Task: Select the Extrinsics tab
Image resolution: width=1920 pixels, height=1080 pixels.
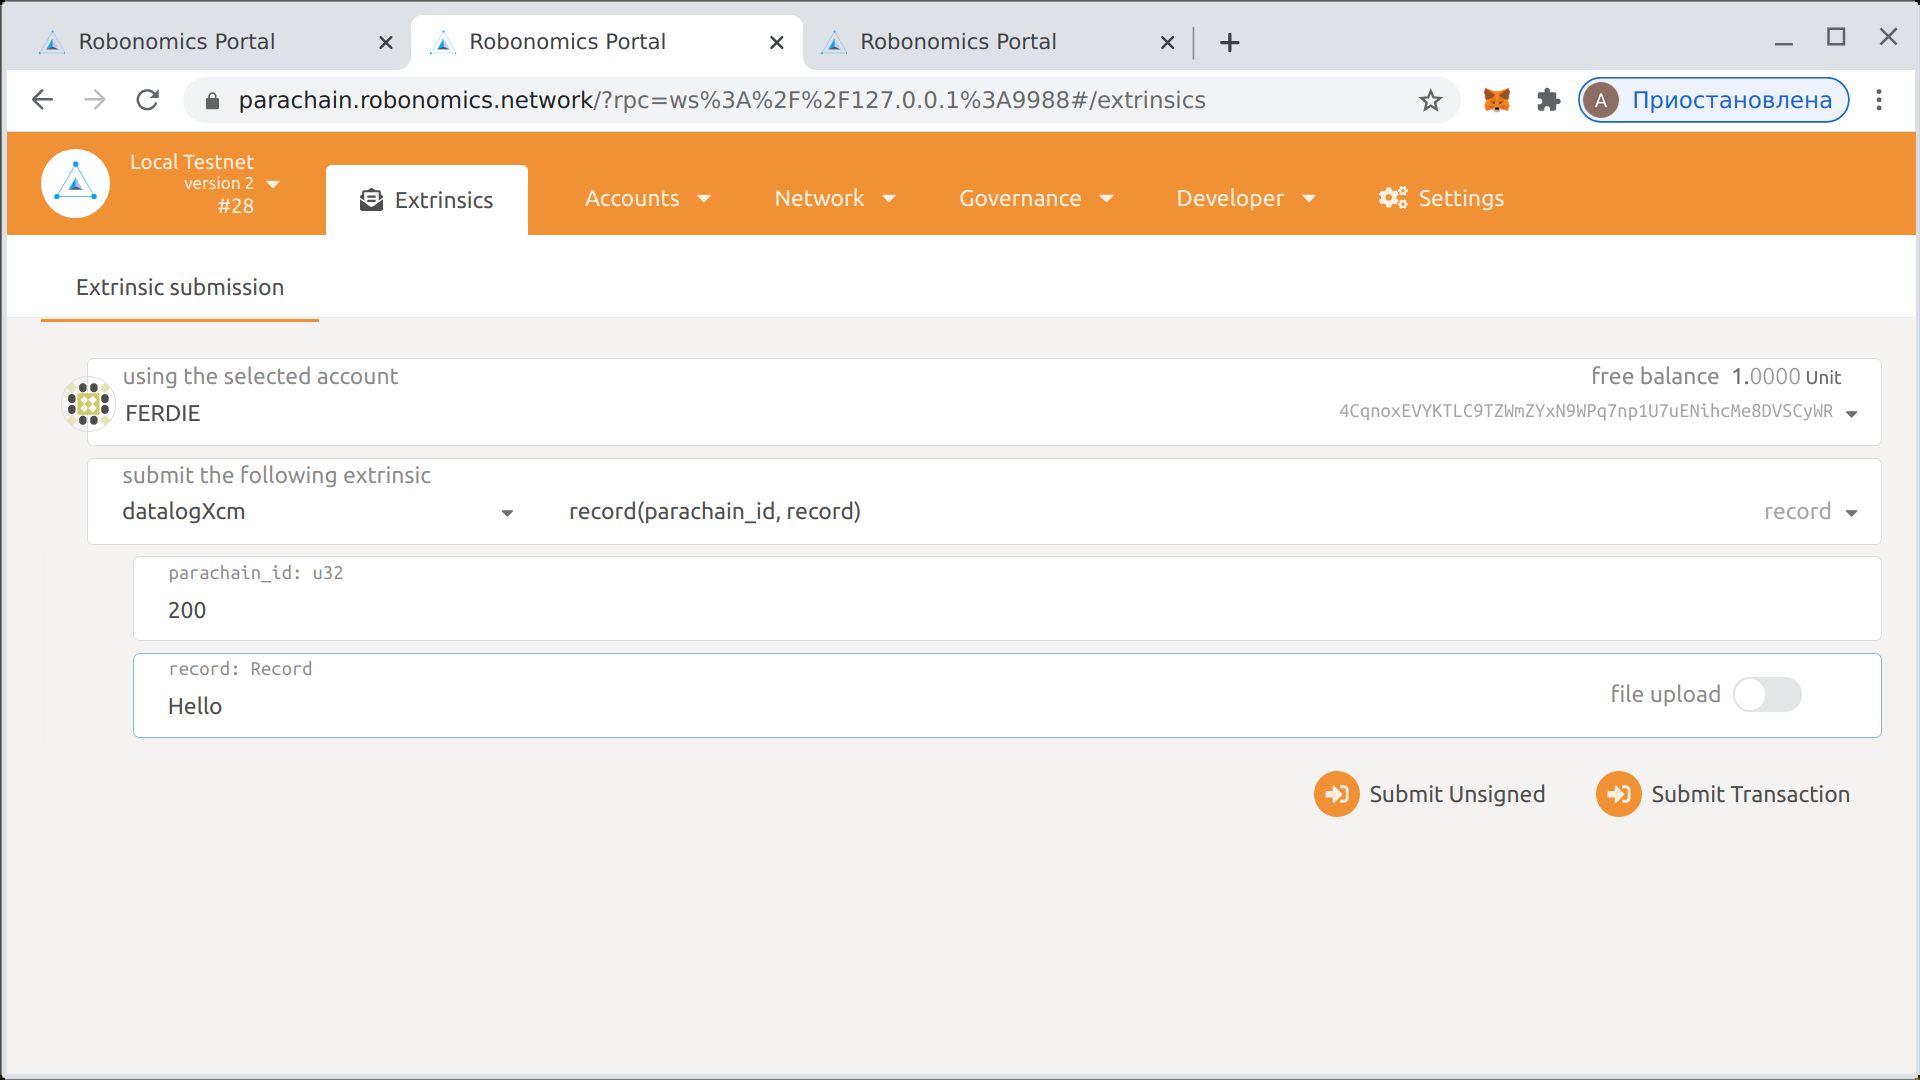Action: tap(427, 200)
